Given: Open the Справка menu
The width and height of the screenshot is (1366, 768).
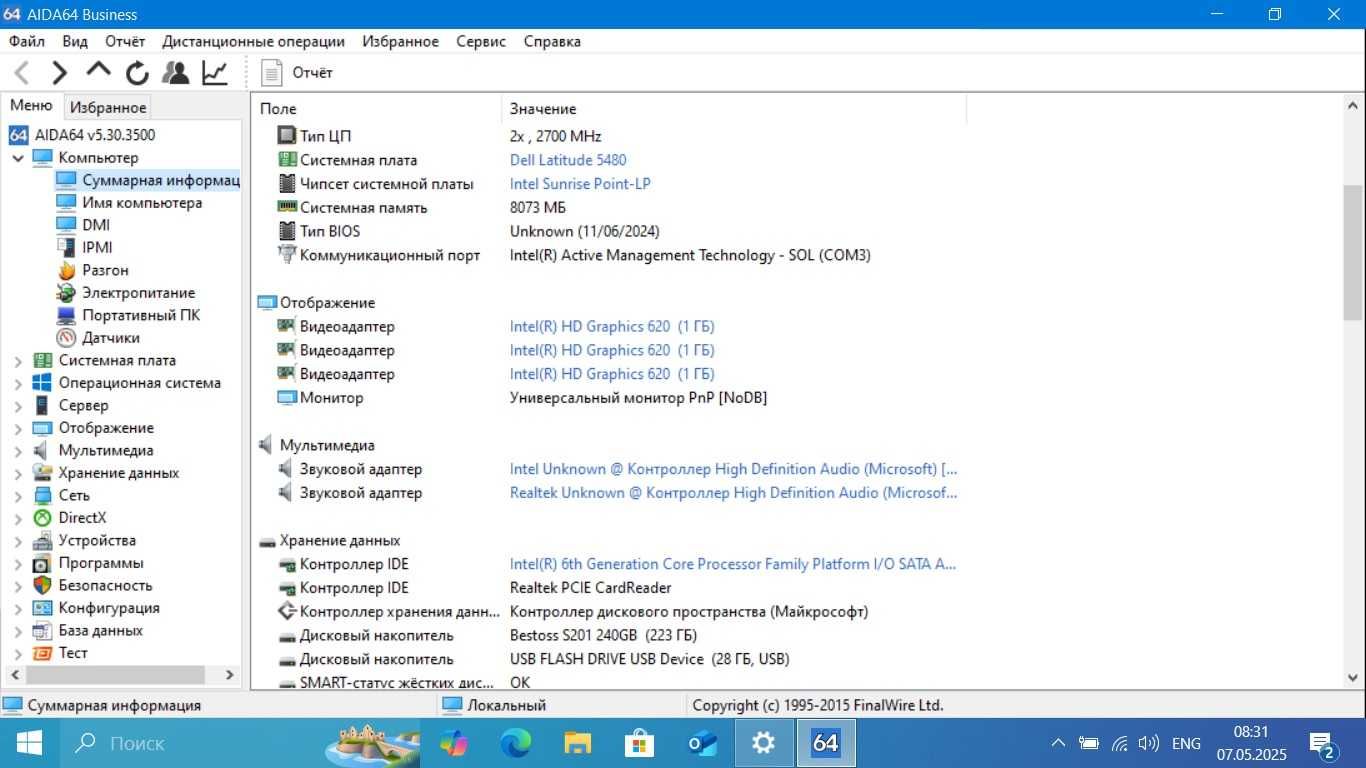Looking at the screenshot, I should click(x=552, y=41).
